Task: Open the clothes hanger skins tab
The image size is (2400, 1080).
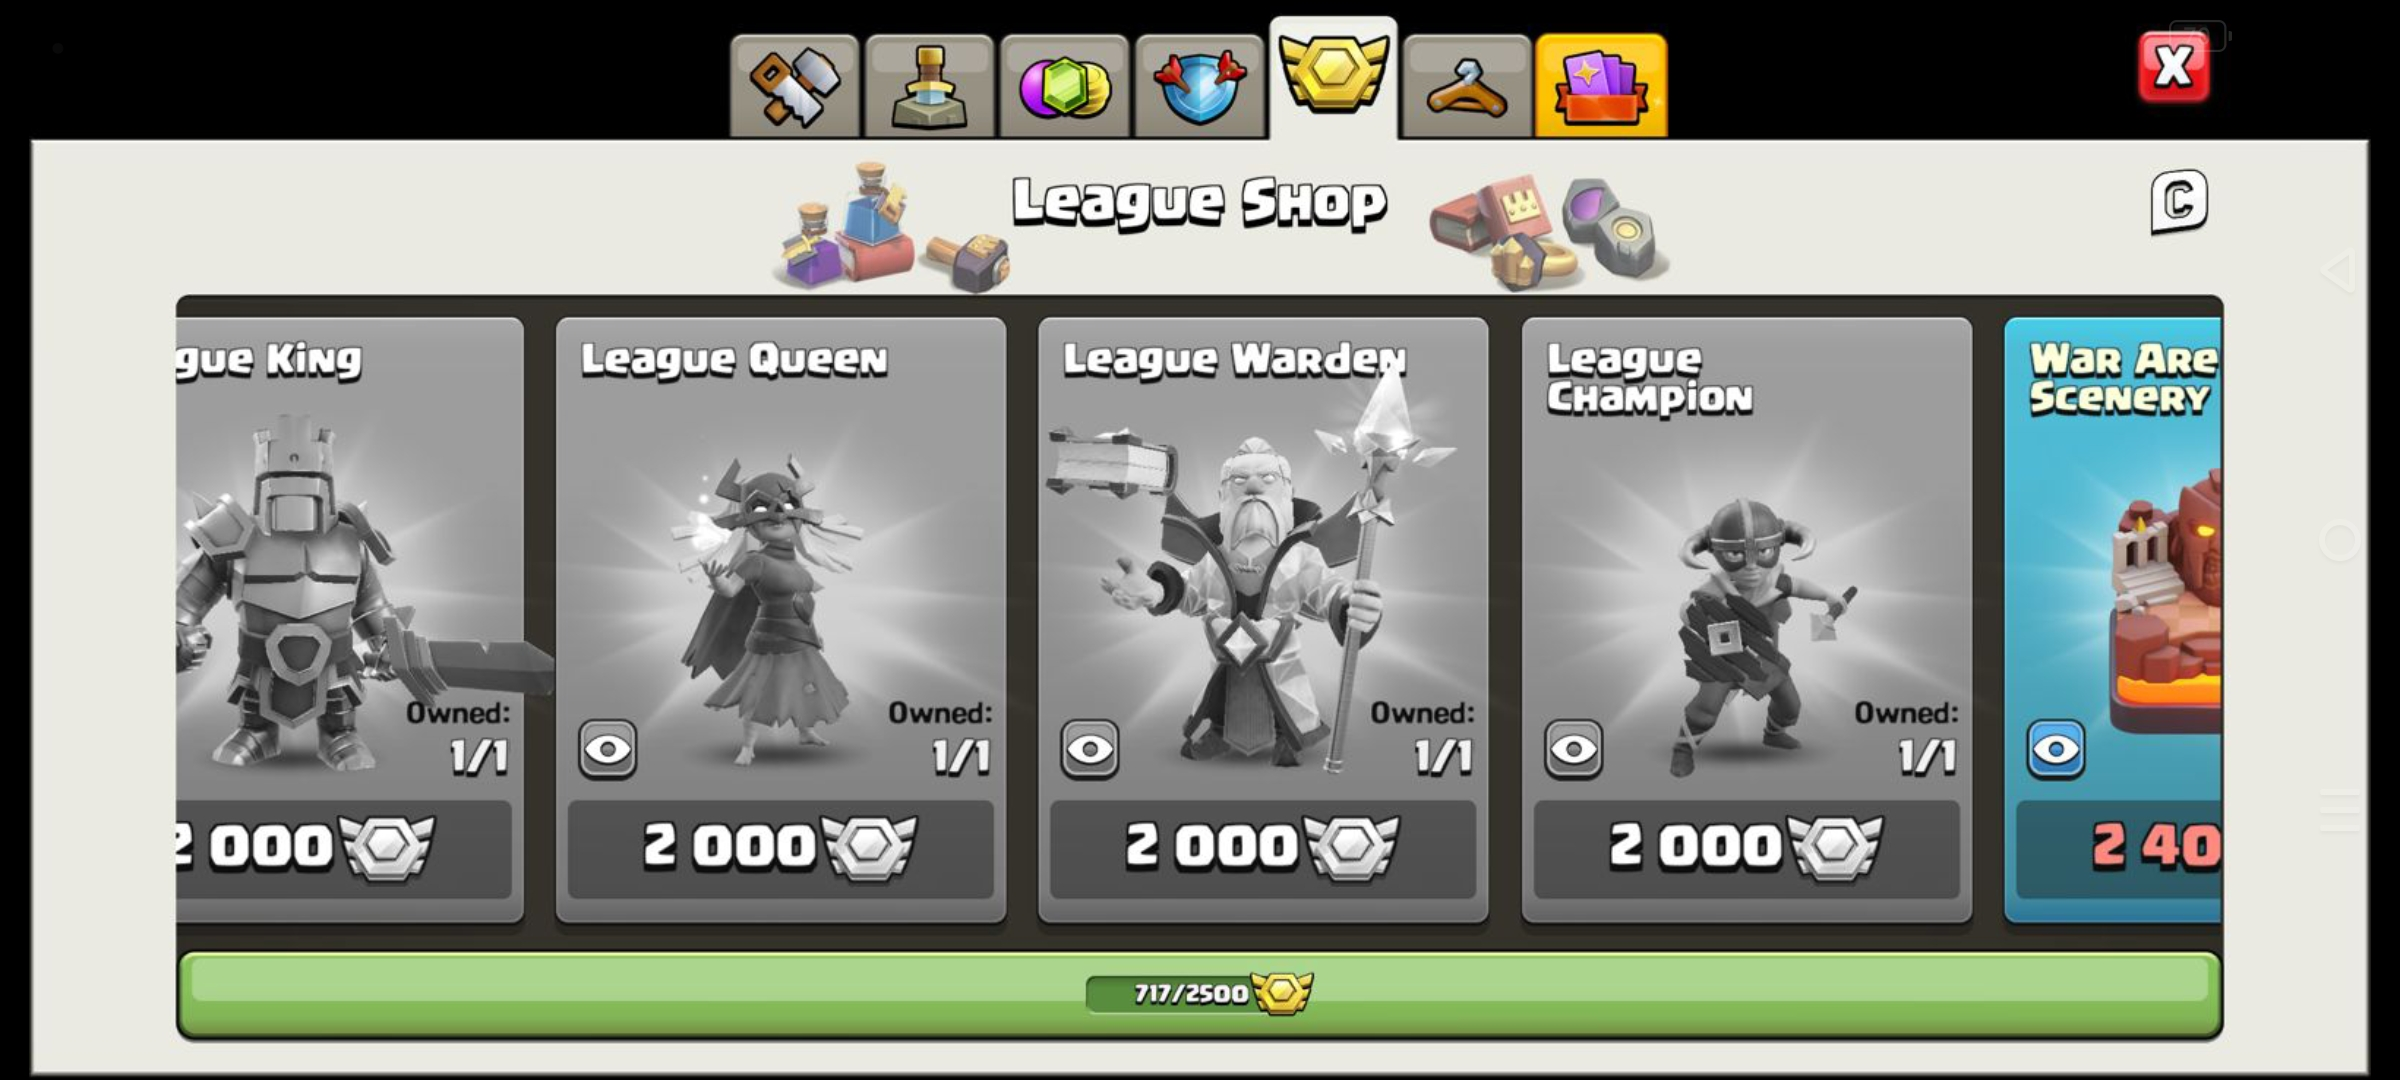Action: pos(1467,86)
